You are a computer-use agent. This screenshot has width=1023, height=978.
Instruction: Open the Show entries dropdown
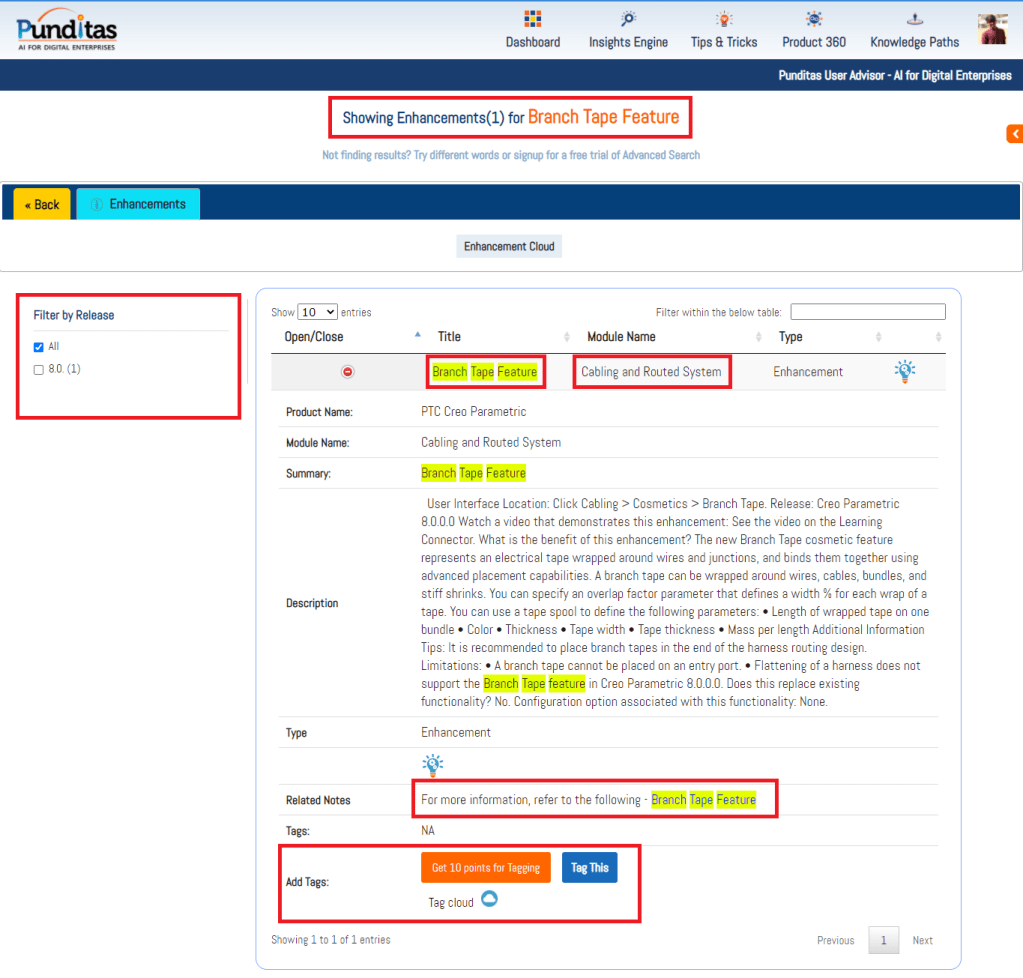pyautogui.click(x=318, y=312)
